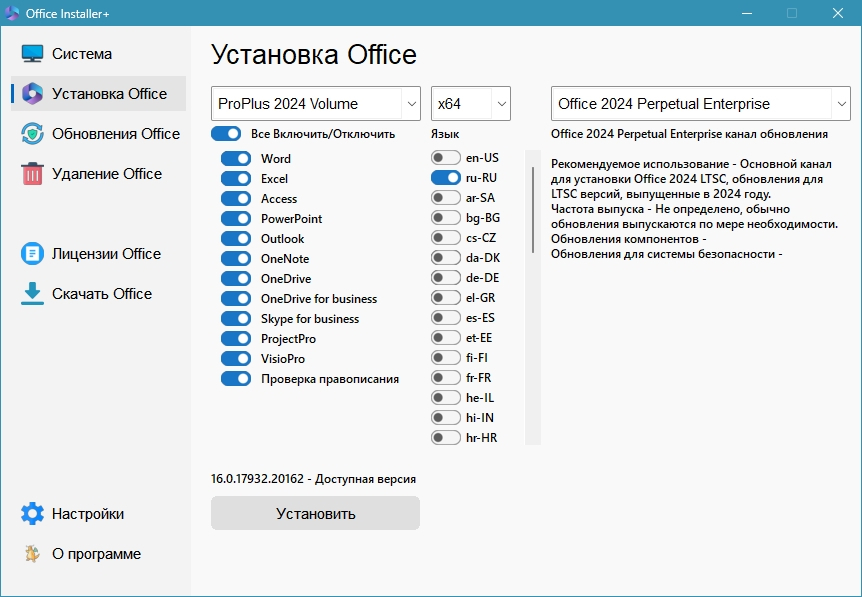862x597 pixels.
Task: Turn off Skype for business toggle
Action: click(x=236, y=319)
